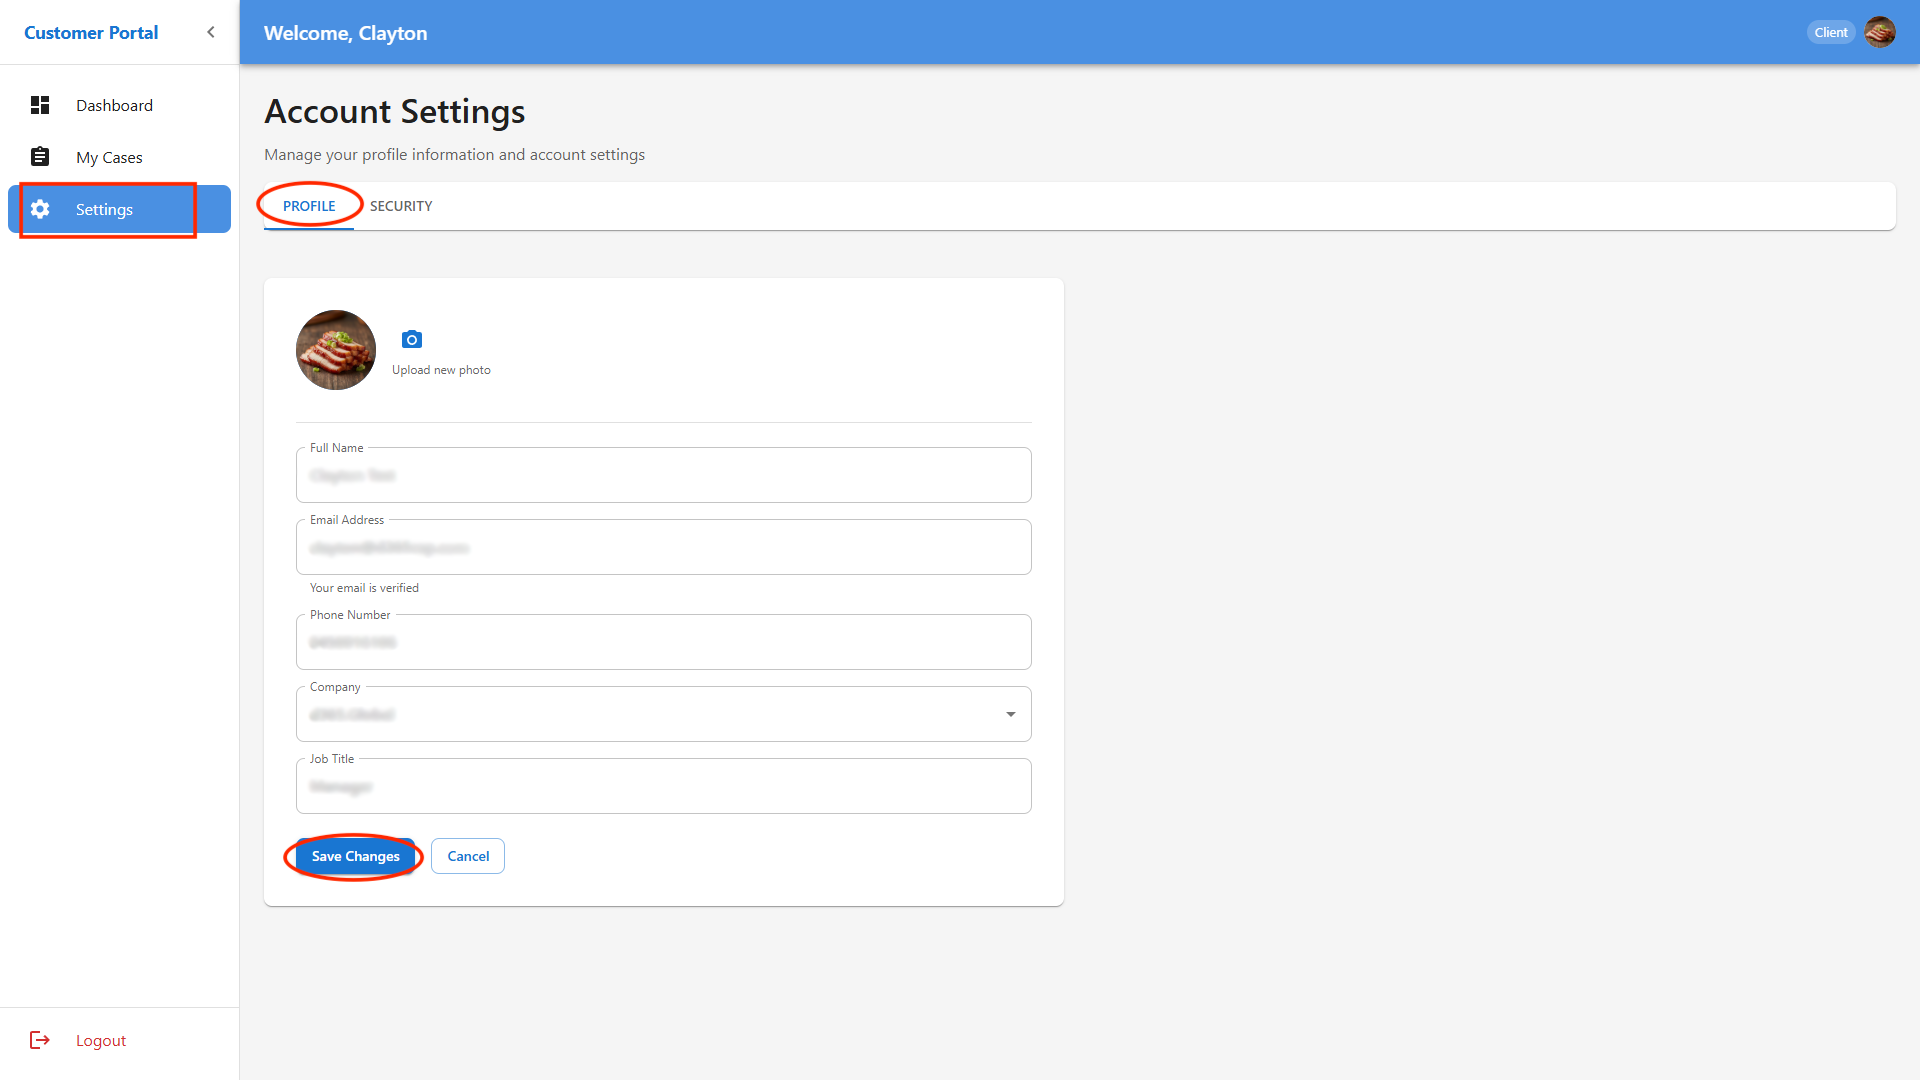Click the Settings gear icon

[40, 209]
